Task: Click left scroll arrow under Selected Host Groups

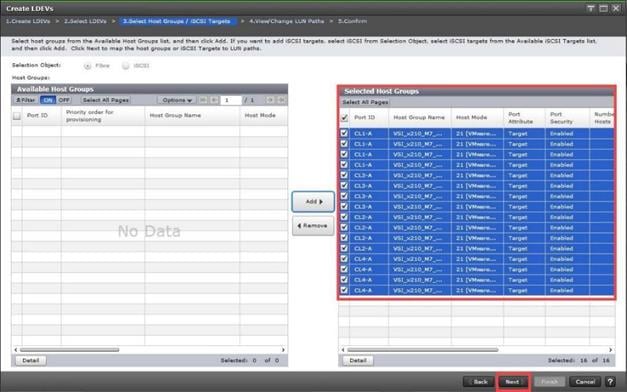Action: 343,350
